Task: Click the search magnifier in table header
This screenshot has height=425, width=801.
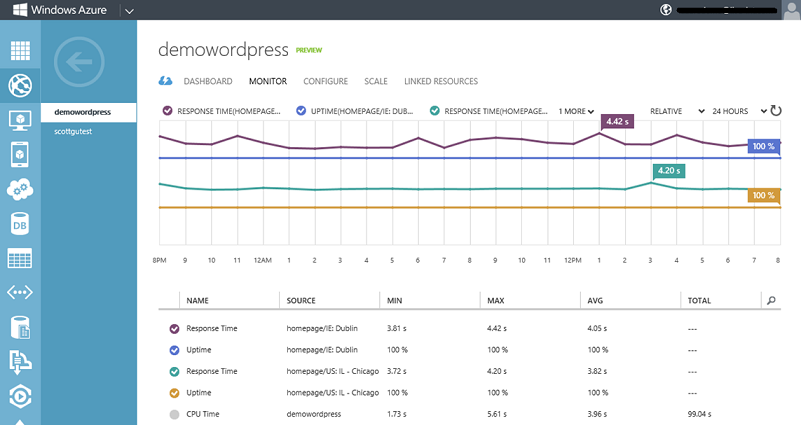Action: tap(771, 300)
